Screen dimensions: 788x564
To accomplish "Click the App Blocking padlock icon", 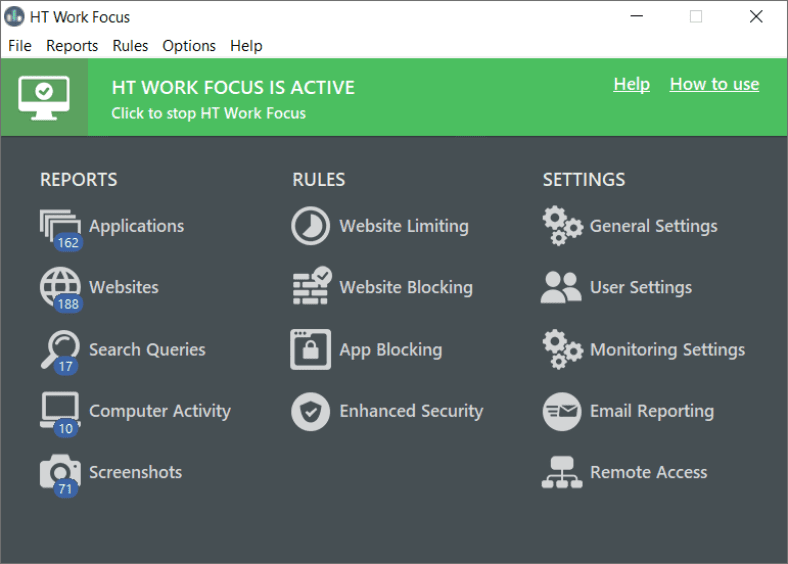I will 311,349.
